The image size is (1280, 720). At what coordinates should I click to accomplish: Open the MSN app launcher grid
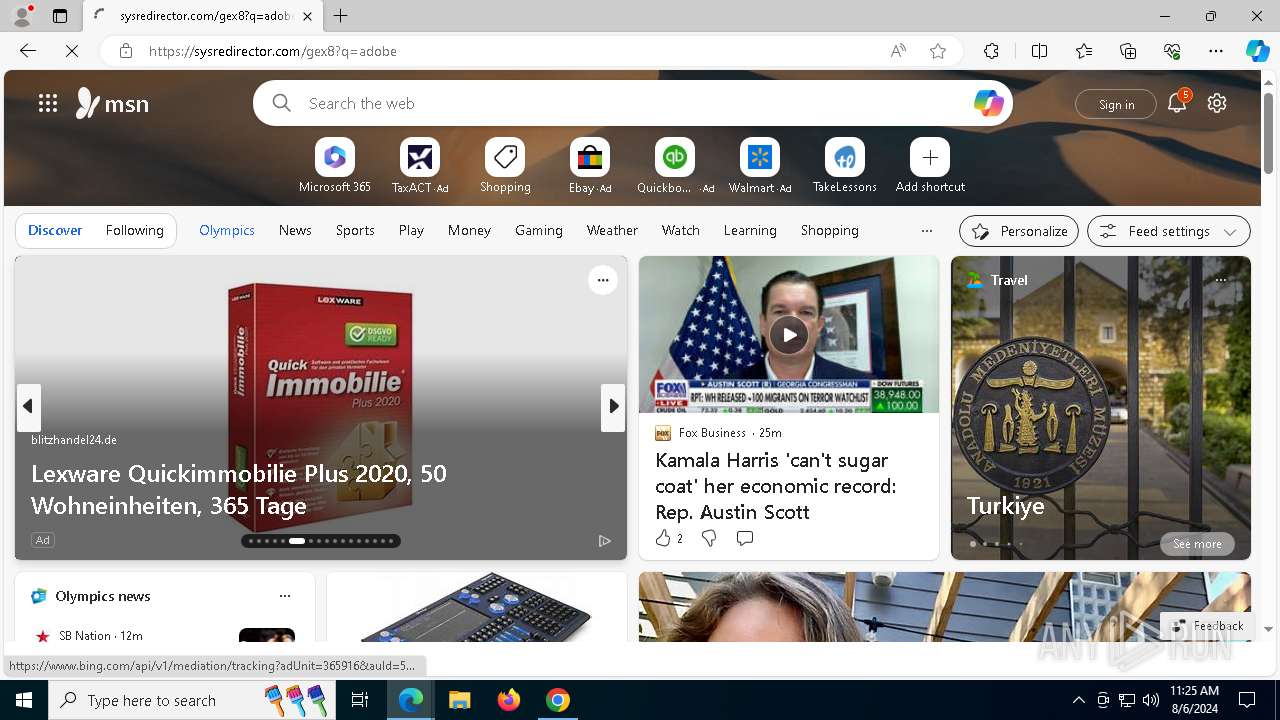tap(48, 103)
